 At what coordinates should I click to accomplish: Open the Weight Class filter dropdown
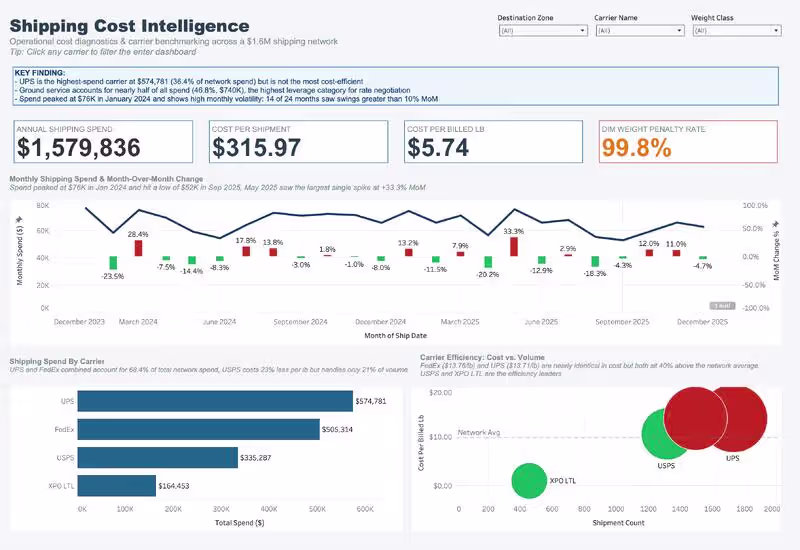pos(737,31)
